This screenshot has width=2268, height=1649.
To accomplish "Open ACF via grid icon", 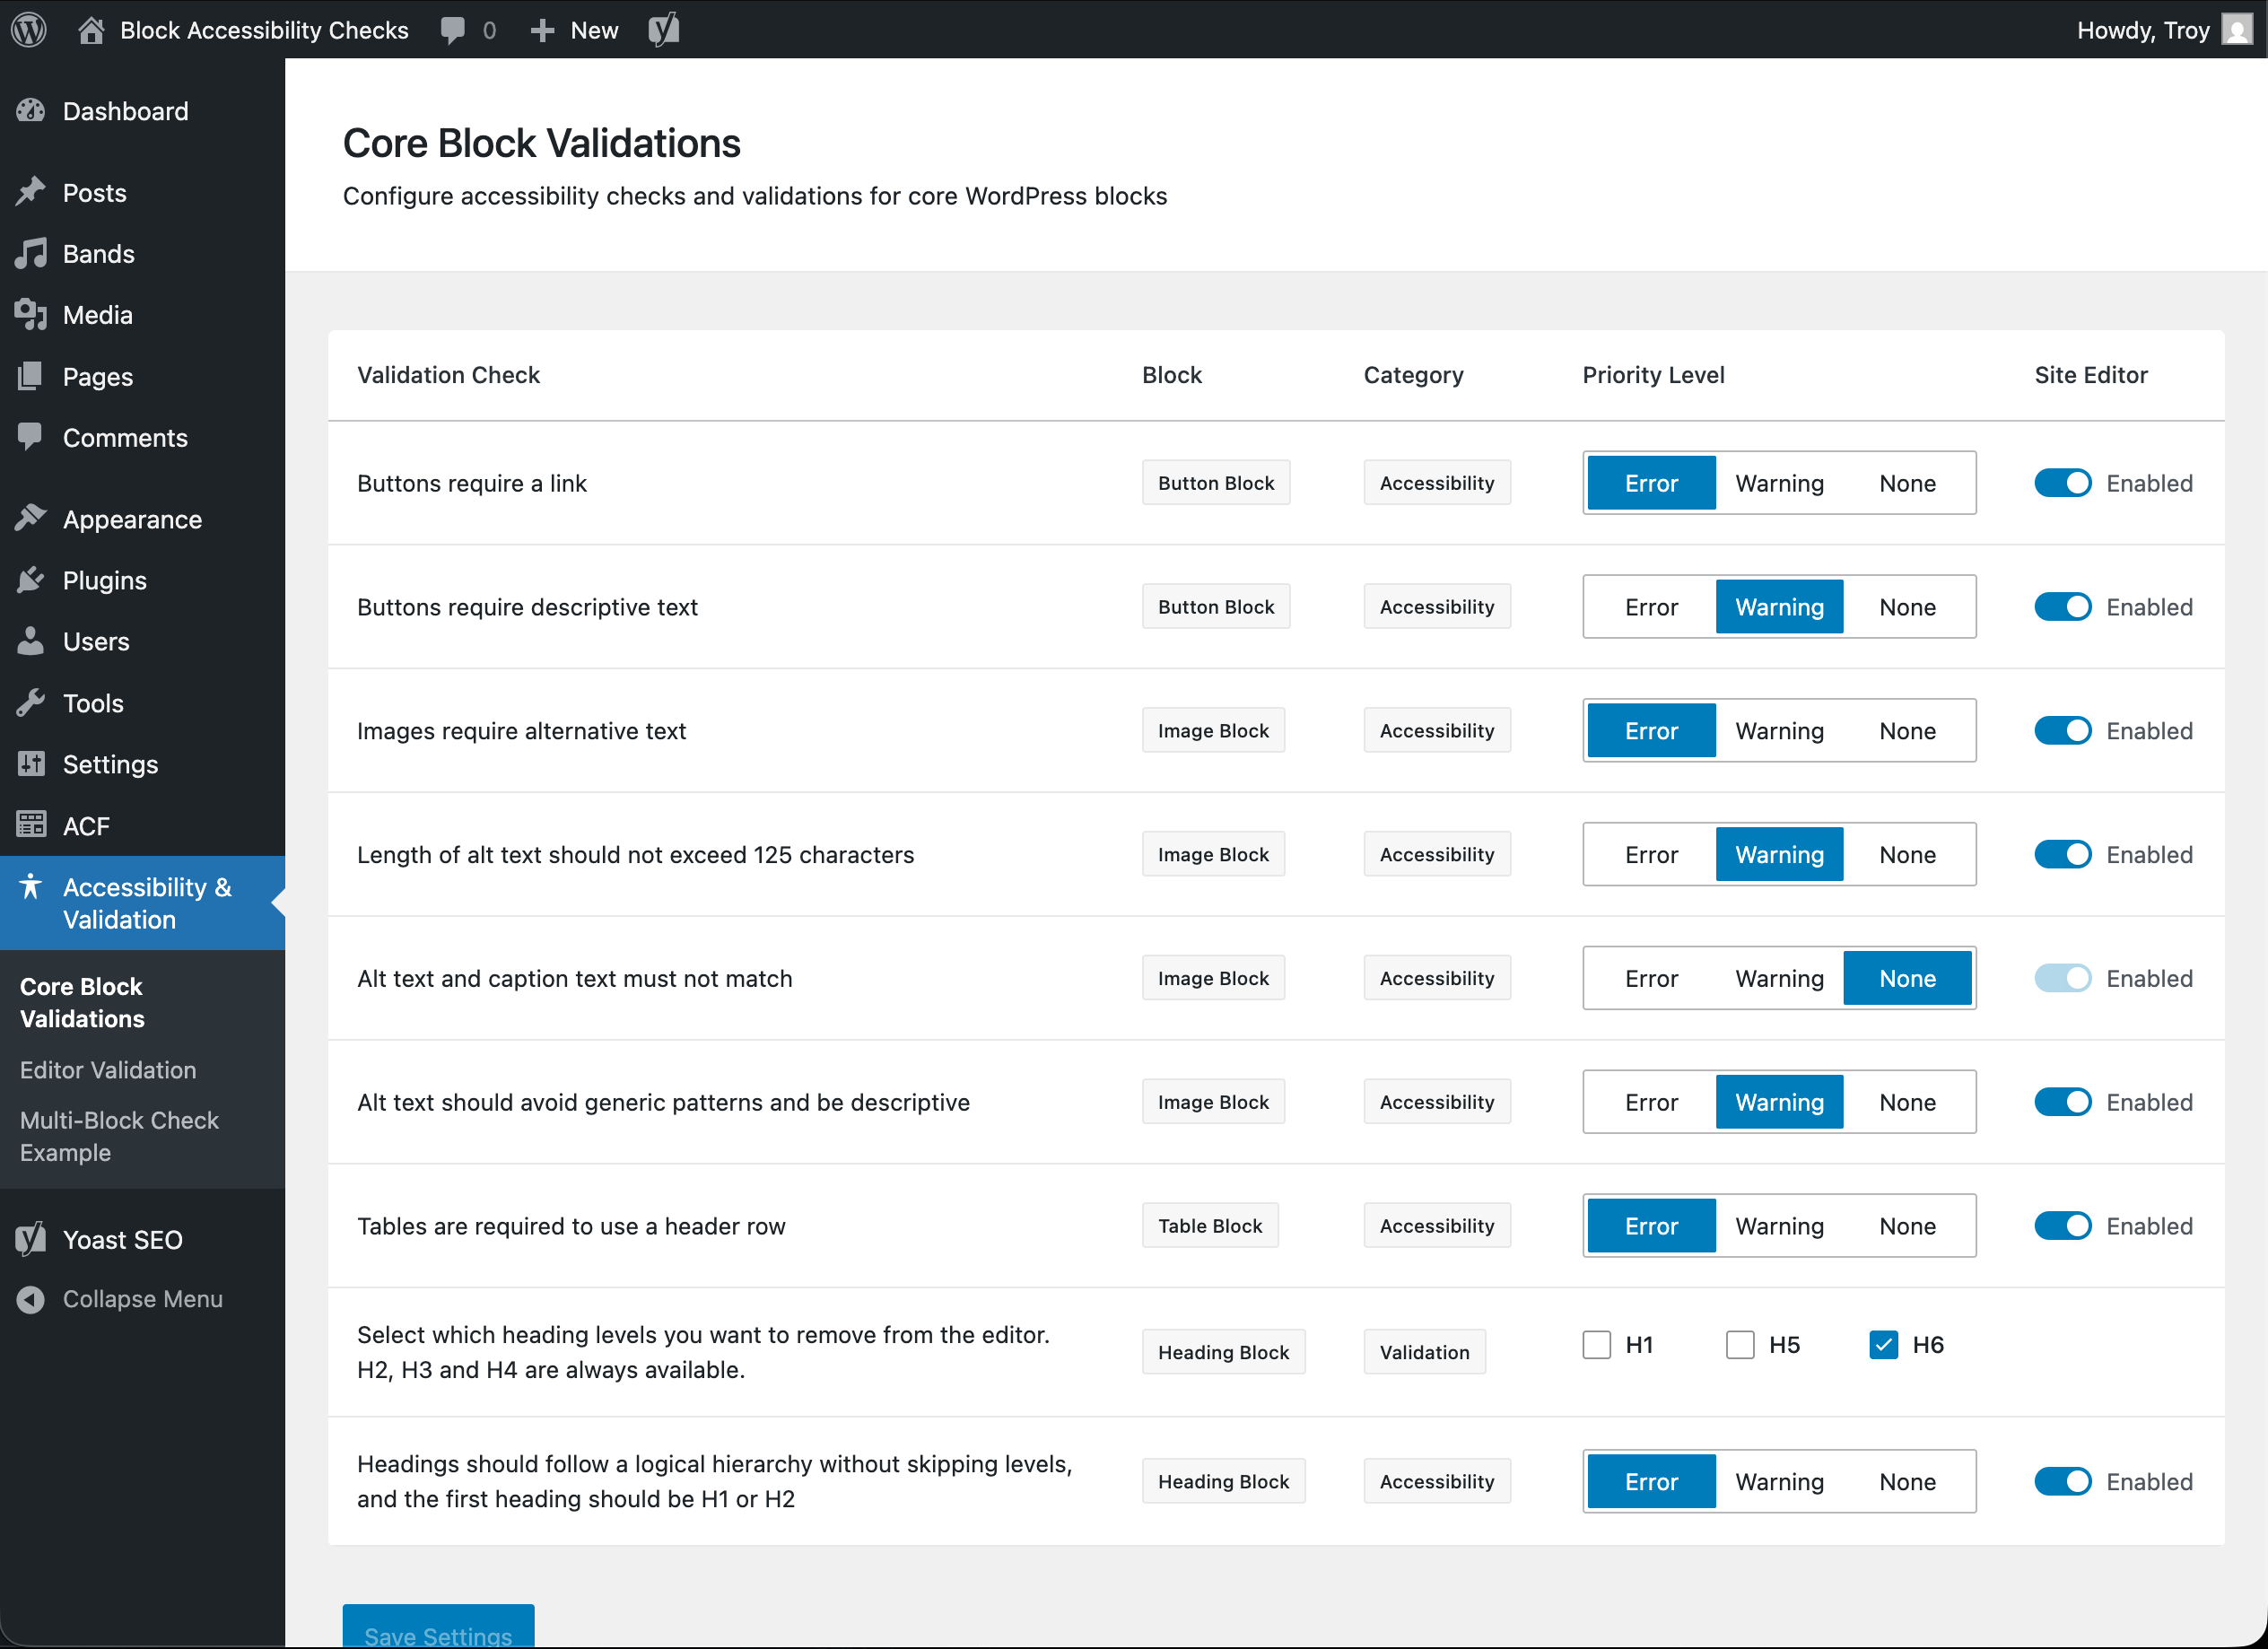I will [31, 825].
